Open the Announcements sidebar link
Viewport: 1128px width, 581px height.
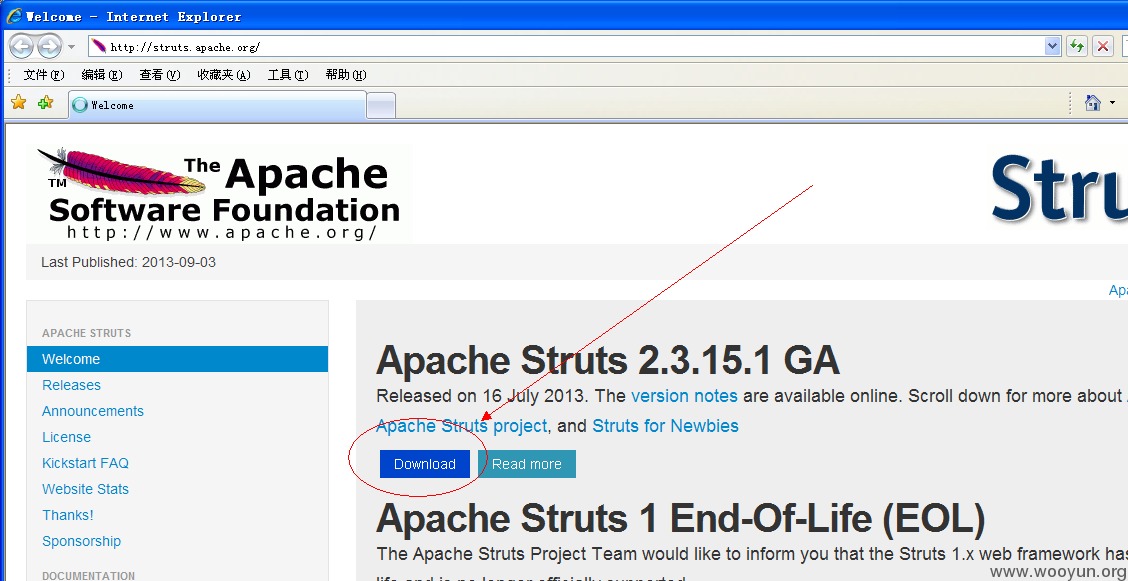click(x=93, y=411)
